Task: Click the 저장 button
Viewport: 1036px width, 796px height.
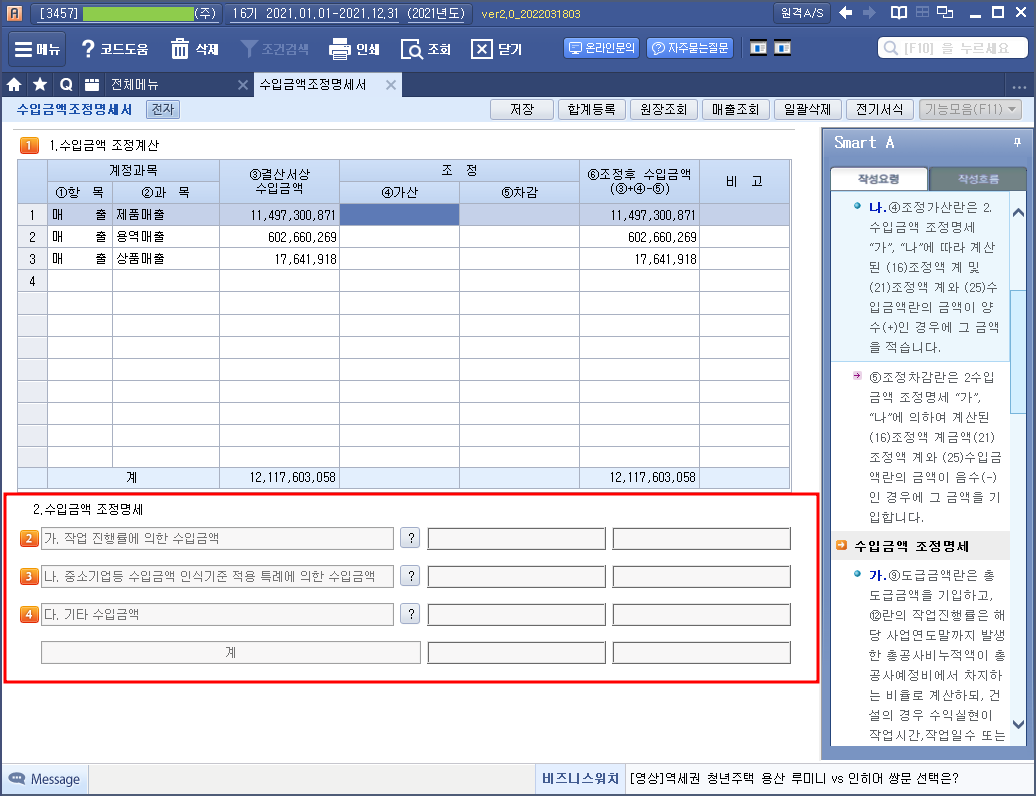Action: pyautogui.click(x=522, y=109)
